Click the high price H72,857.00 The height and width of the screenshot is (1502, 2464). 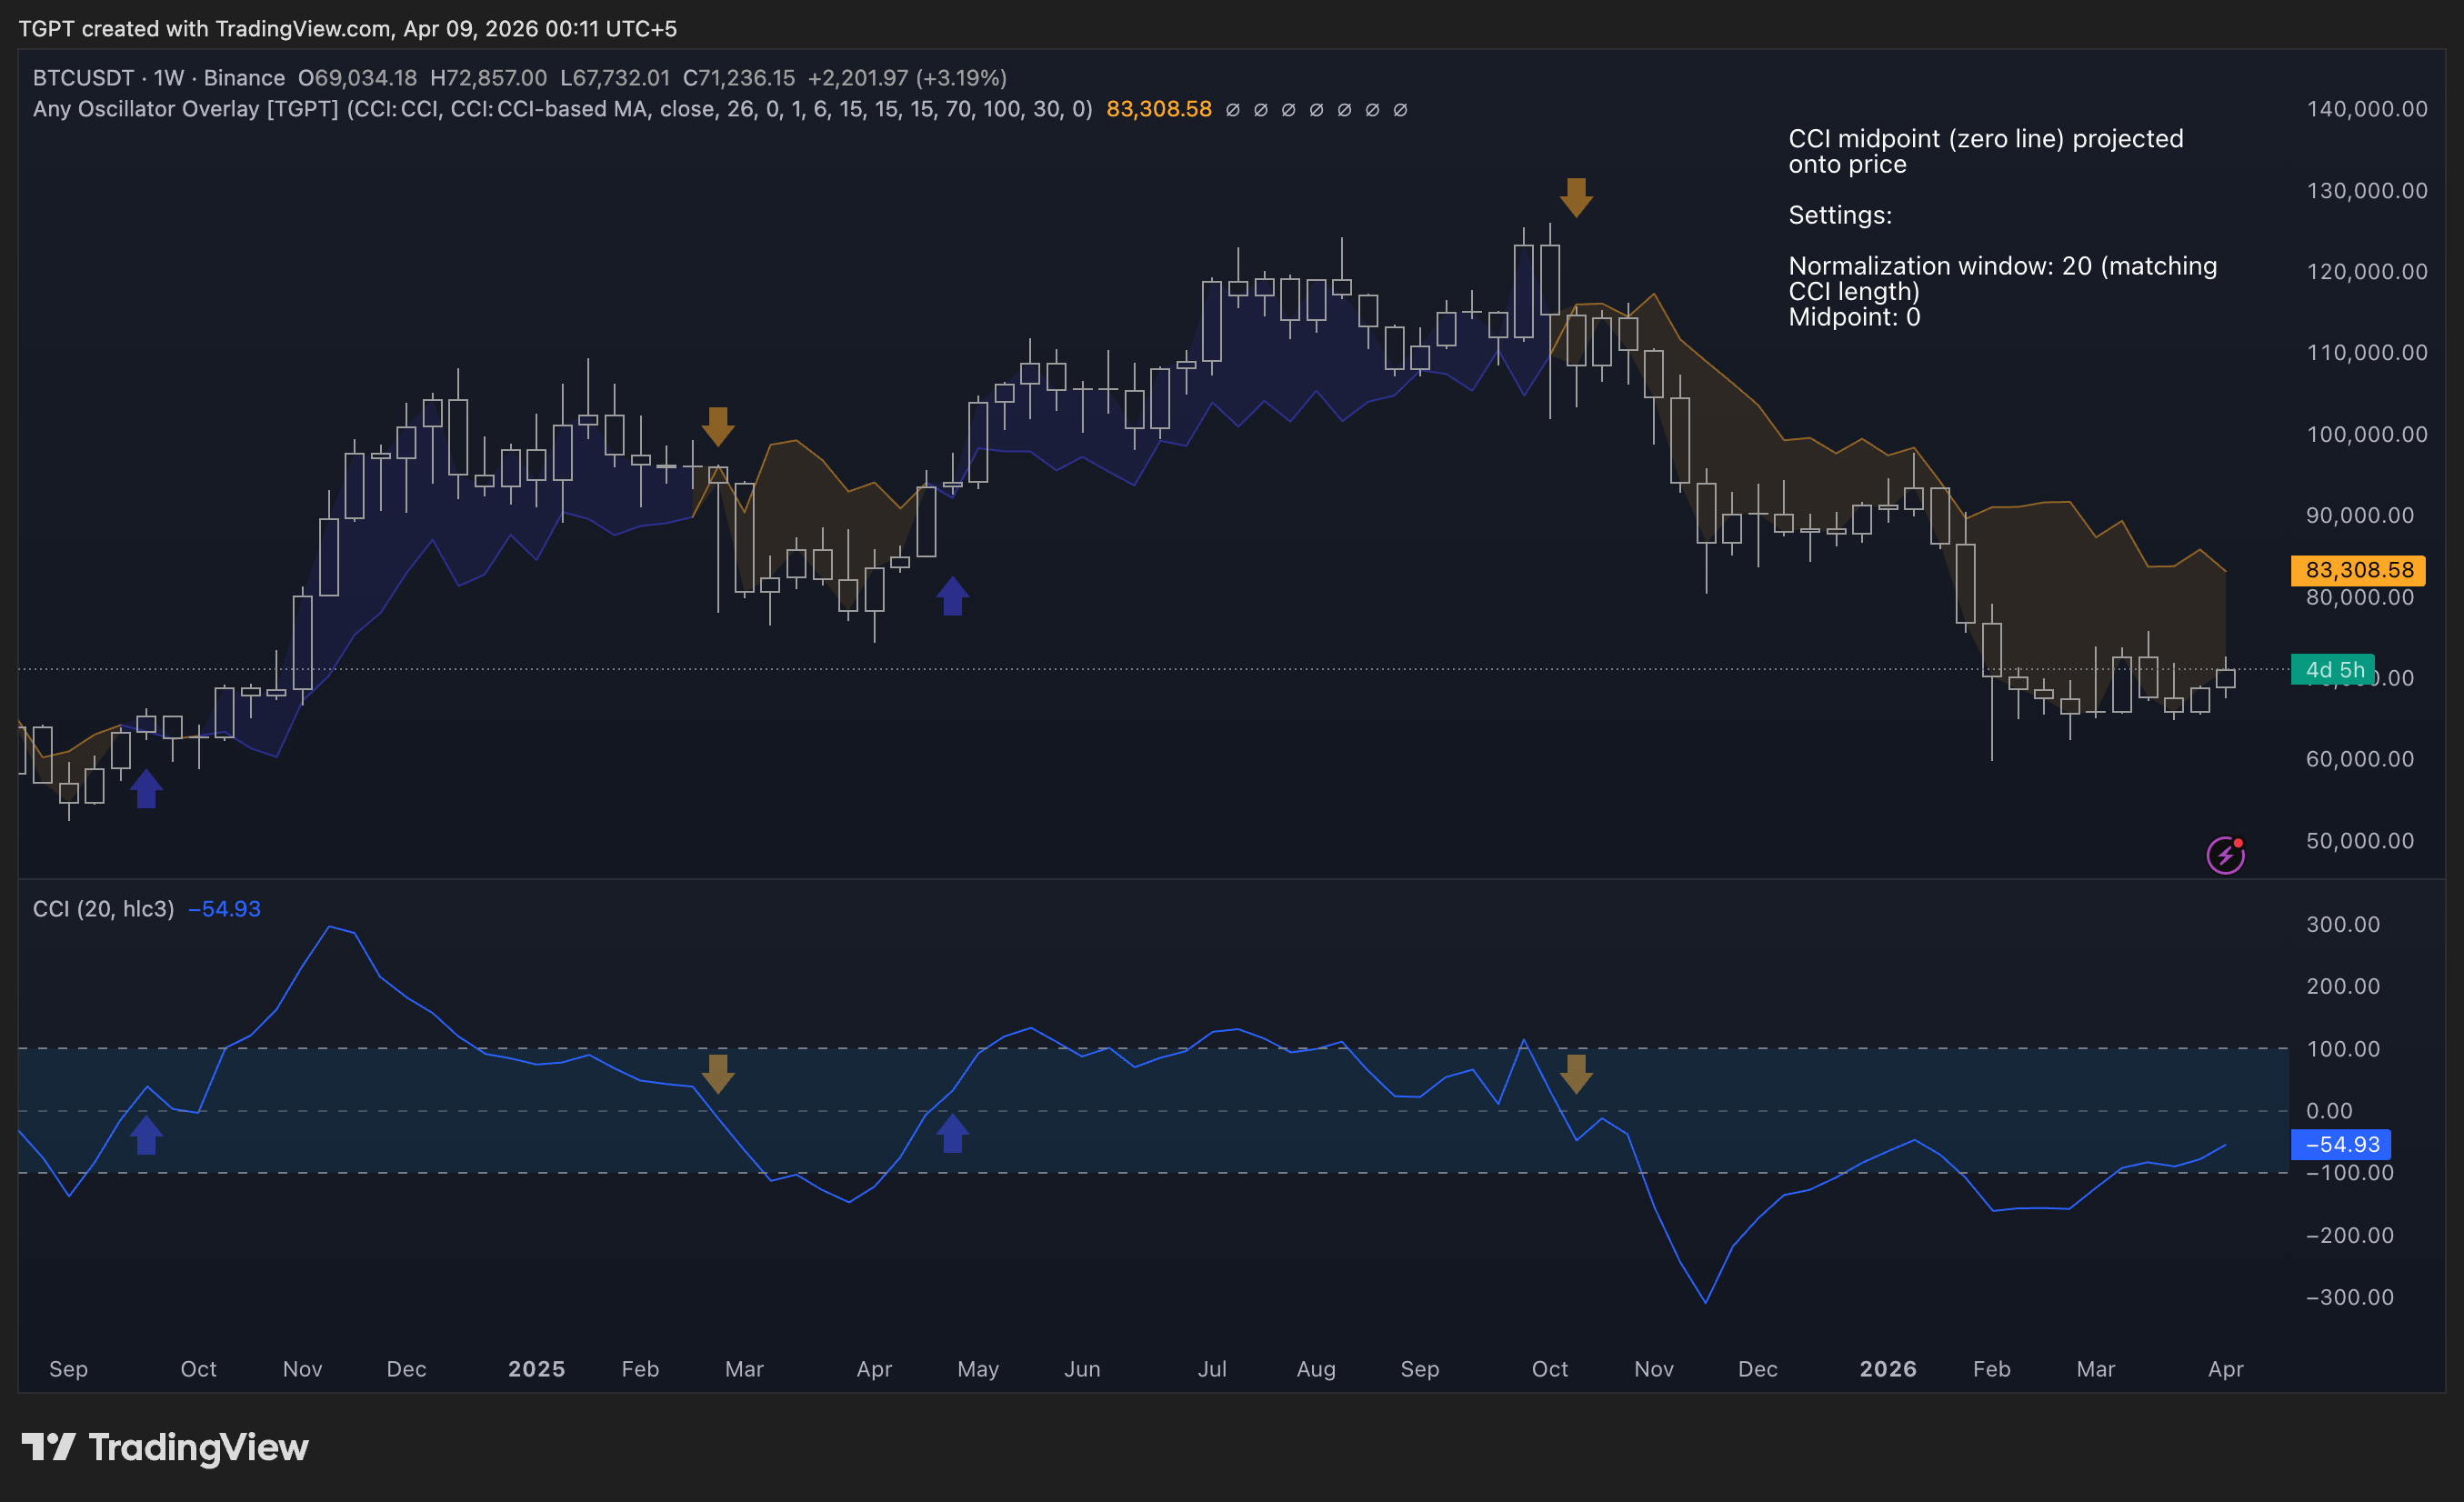pyautogui.click(x=488, y=78)
